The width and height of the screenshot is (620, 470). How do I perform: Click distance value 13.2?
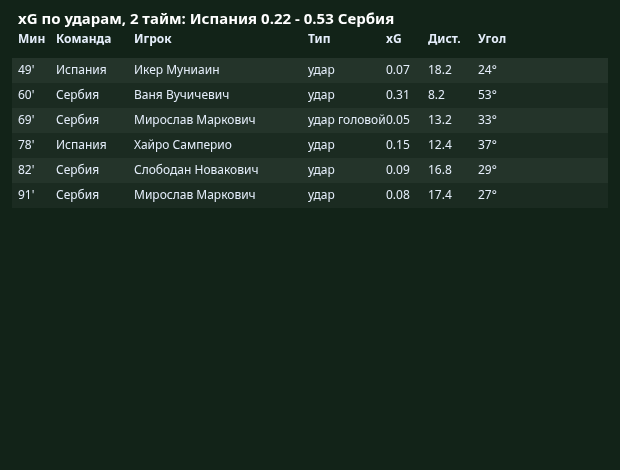440,120
